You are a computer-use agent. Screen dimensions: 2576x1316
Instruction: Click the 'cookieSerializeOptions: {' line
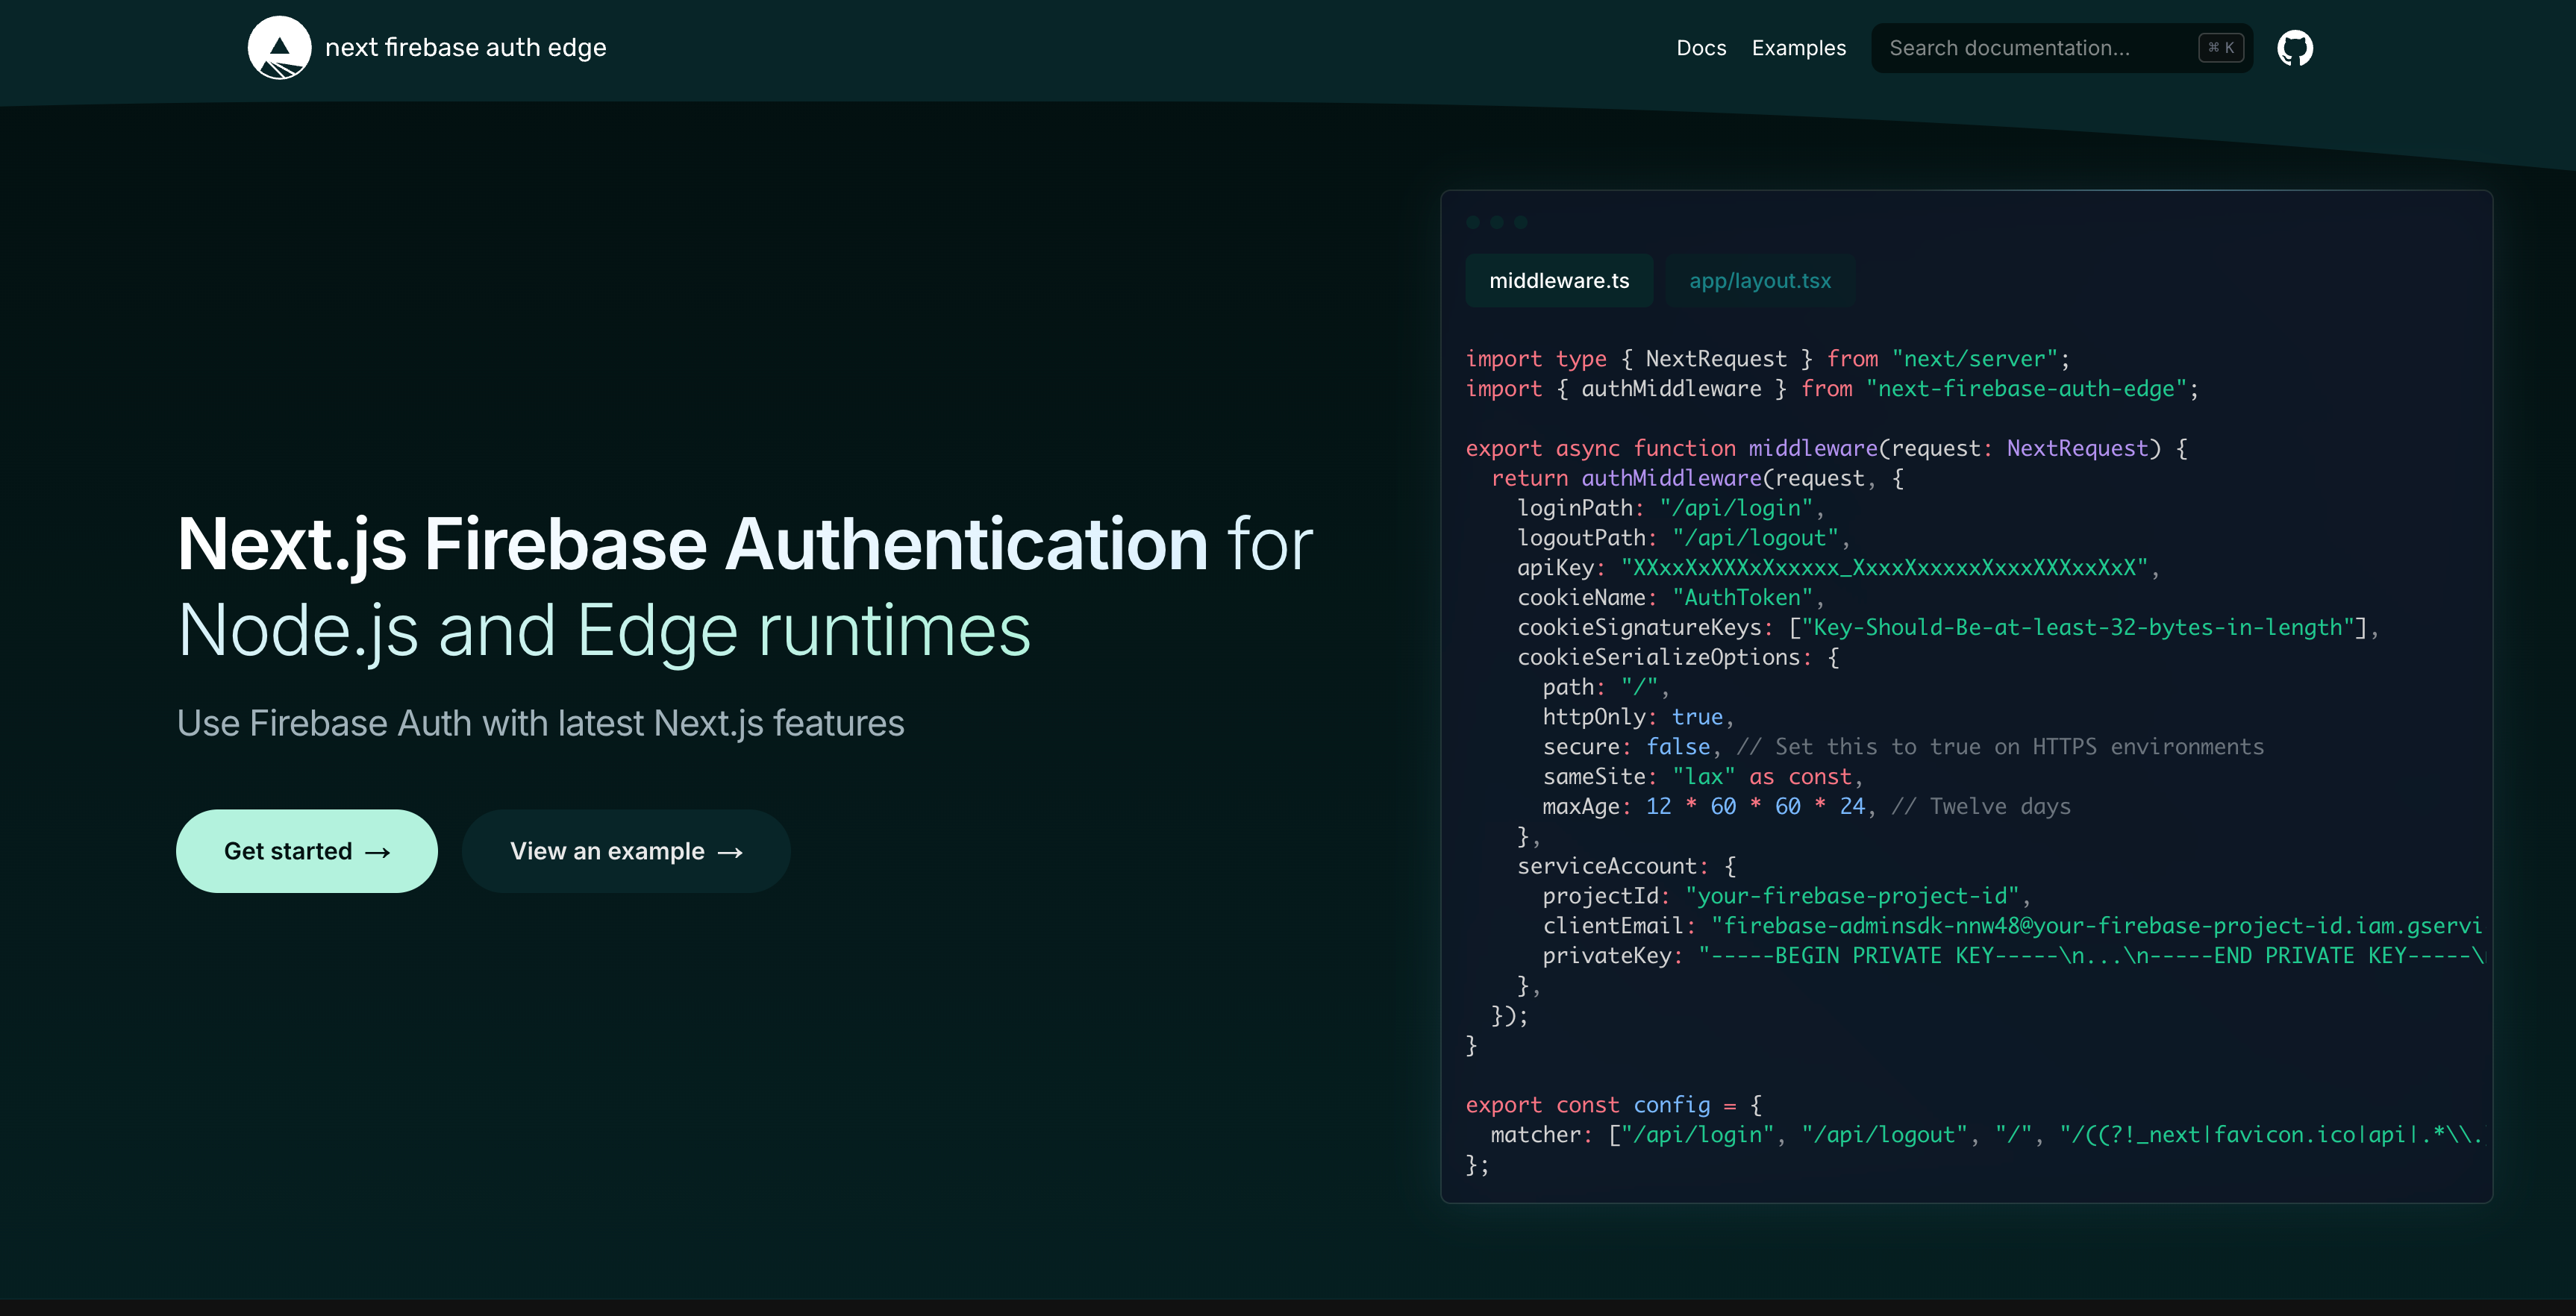pyautogui.click(x=1678, y=657)
